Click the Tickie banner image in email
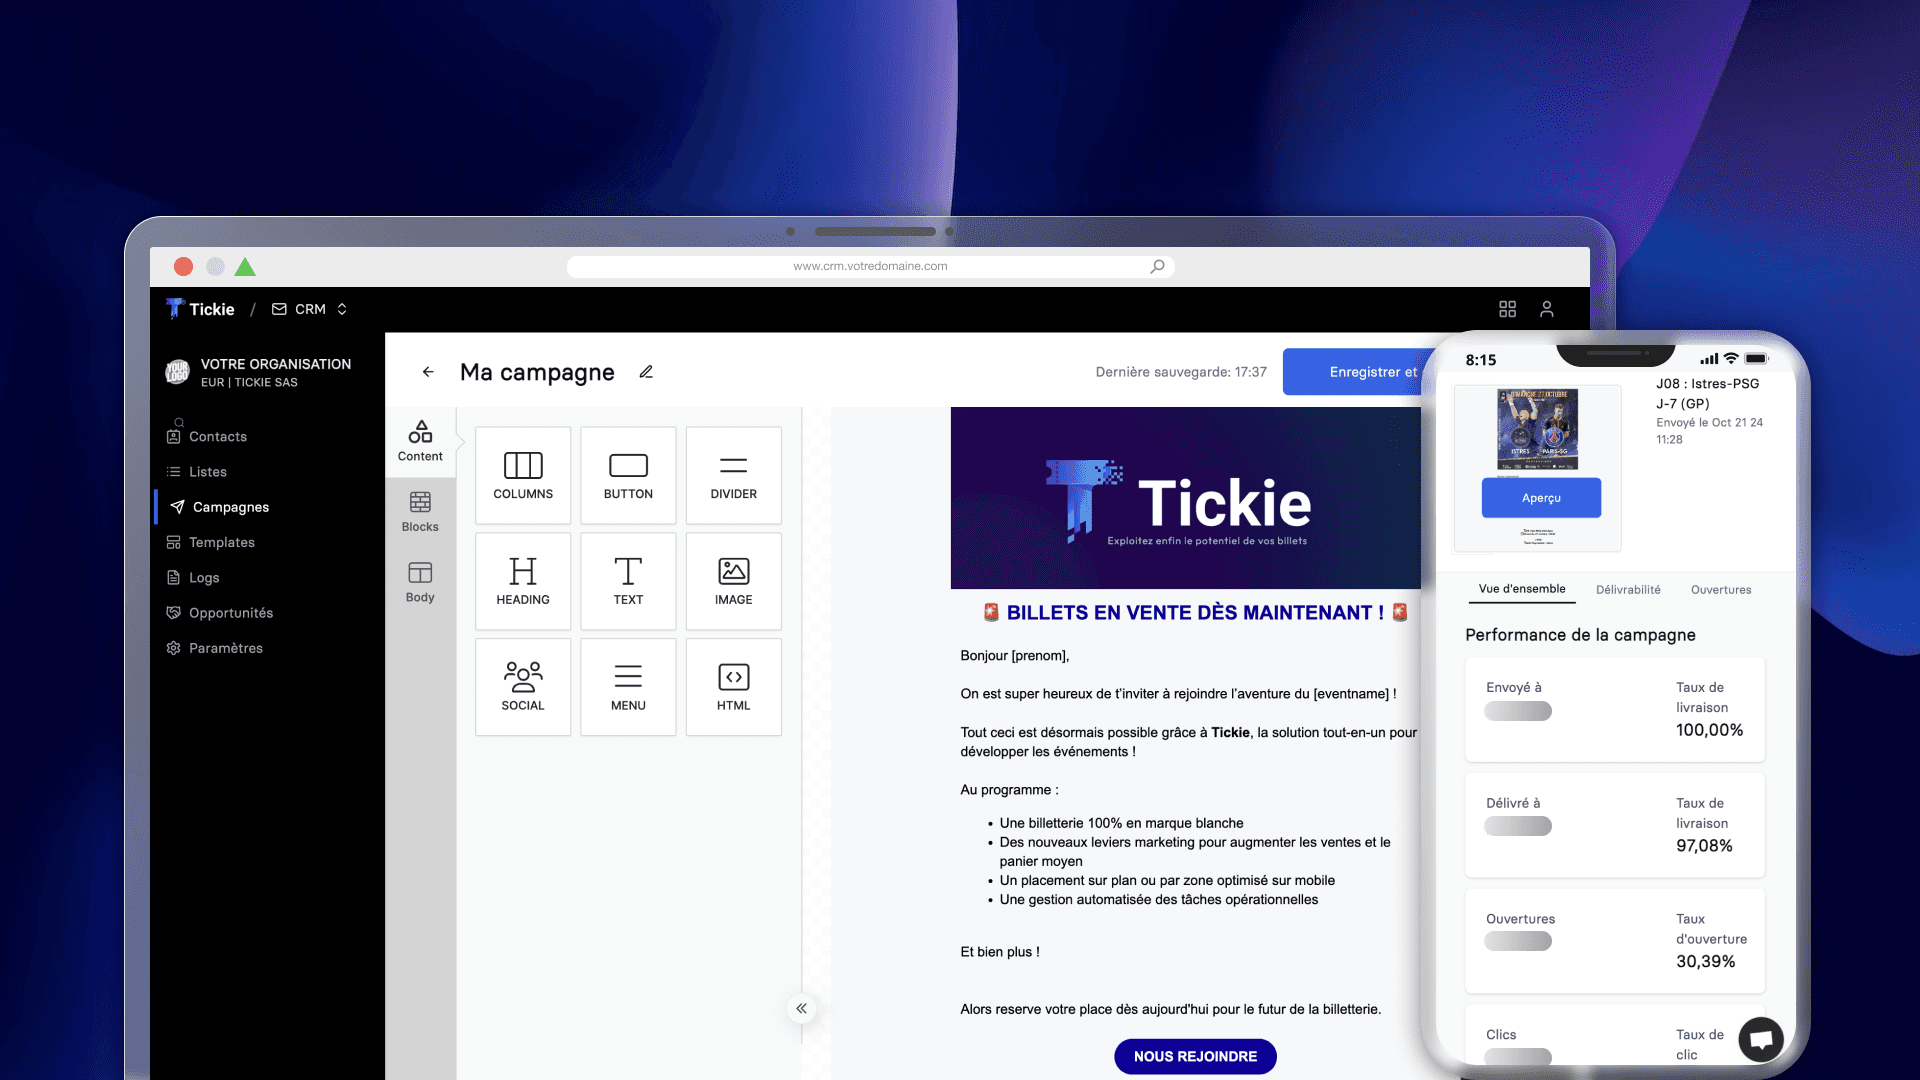Viewport: 1920px width, 1080px height. (x=1186, y=498)
